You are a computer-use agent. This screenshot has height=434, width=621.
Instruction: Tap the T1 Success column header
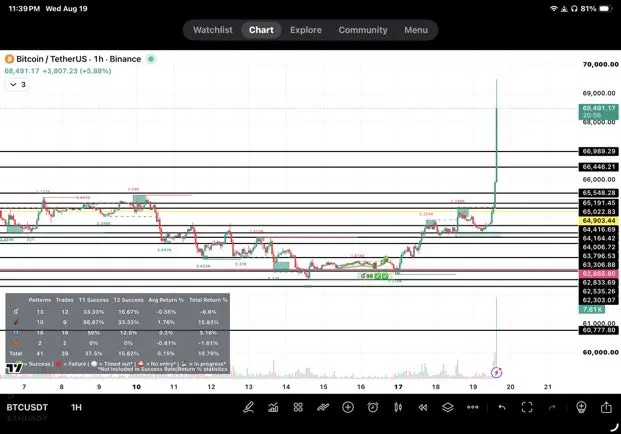coord(93,300)
